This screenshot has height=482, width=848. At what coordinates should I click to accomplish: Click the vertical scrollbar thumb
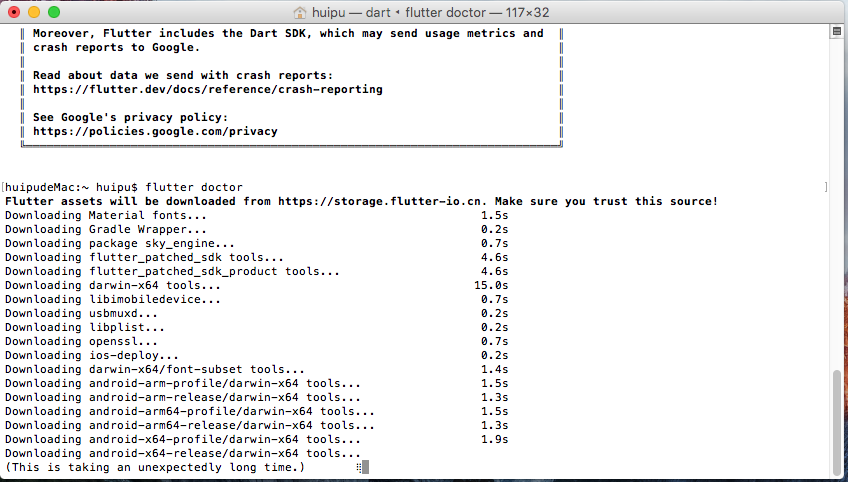tap(836, 421)
